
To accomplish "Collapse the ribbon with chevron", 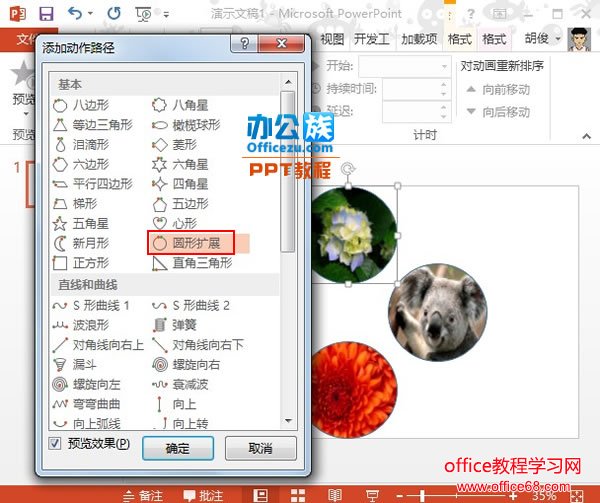I will [586, 136].
